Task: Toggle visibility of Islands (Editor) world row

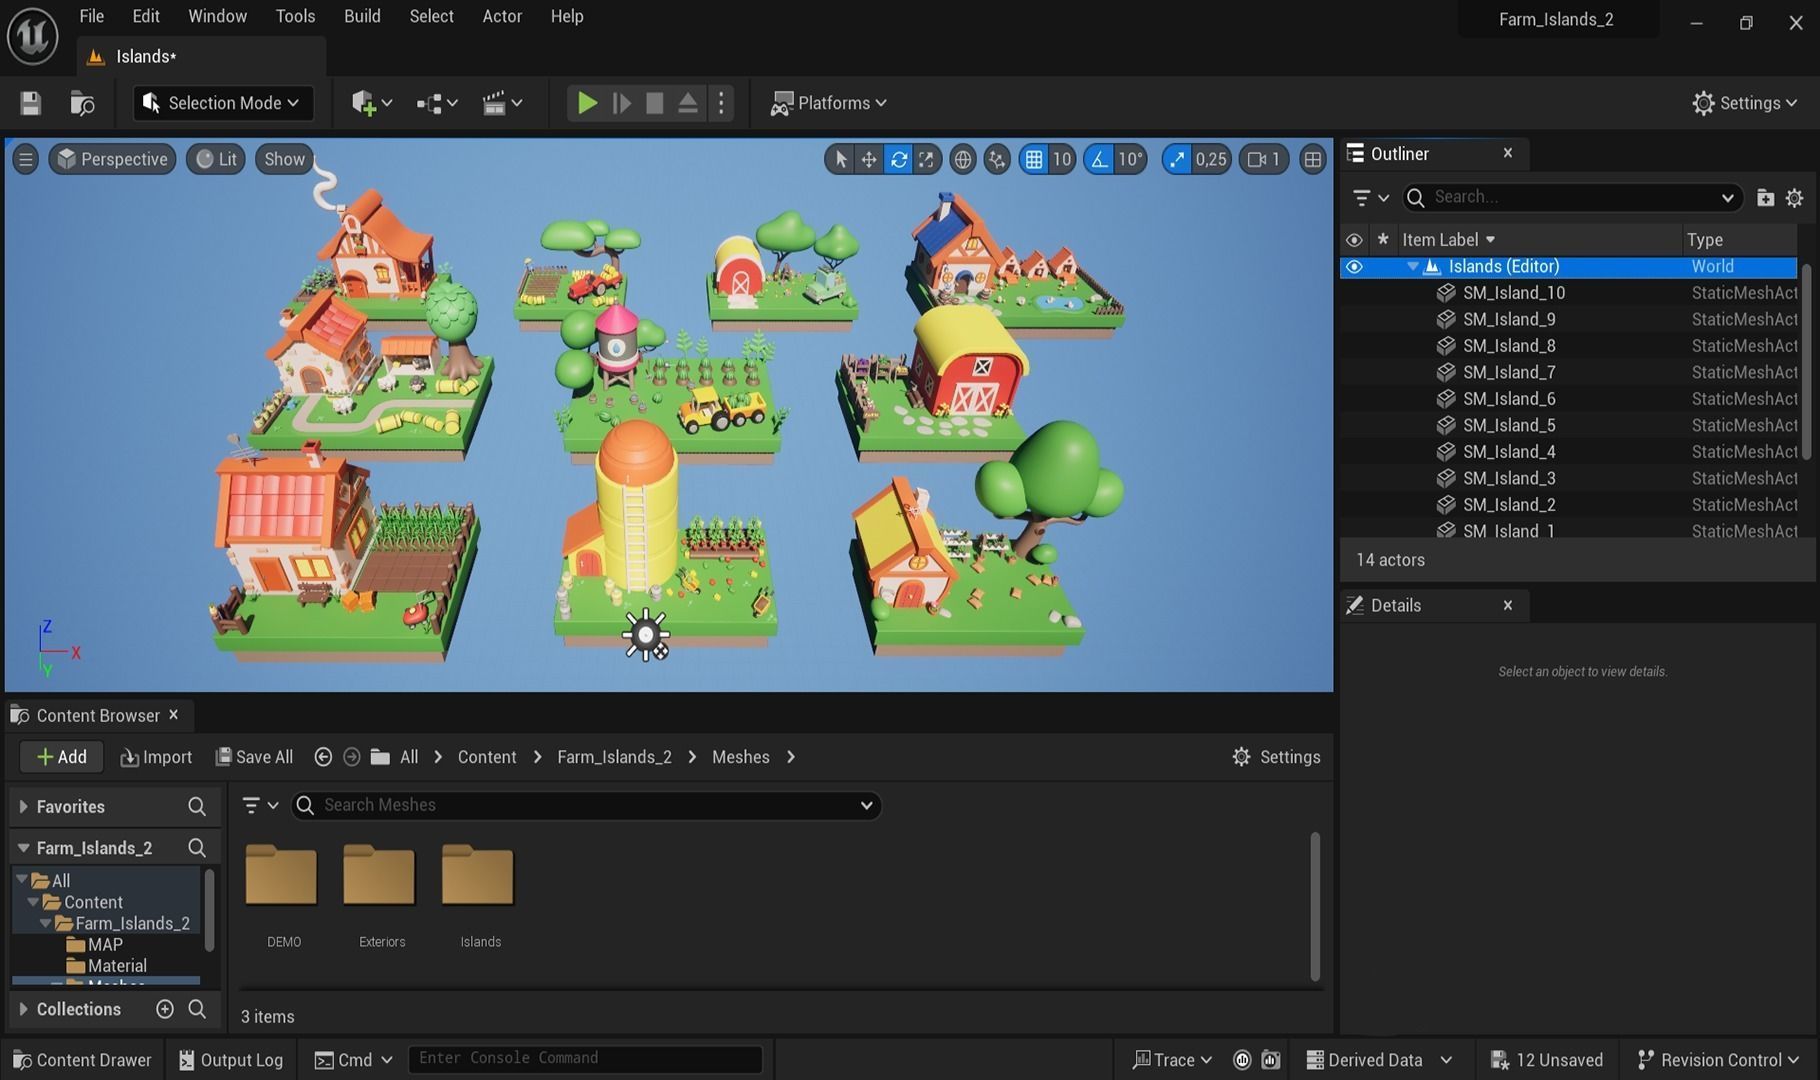Action: (1354, 267)
